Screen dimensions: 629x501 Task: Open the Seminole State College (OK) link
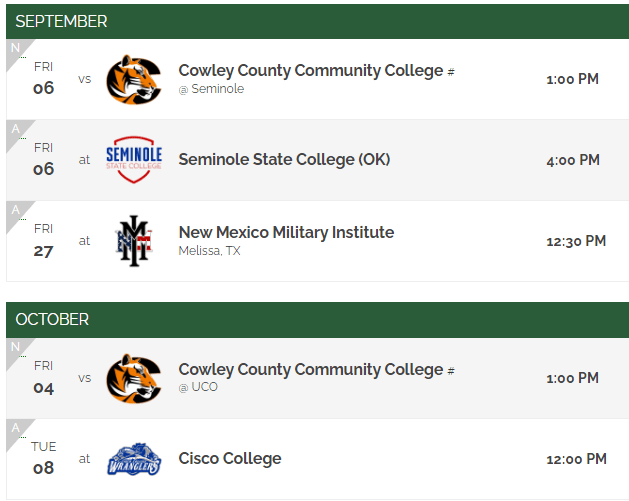tap(284, 159)
